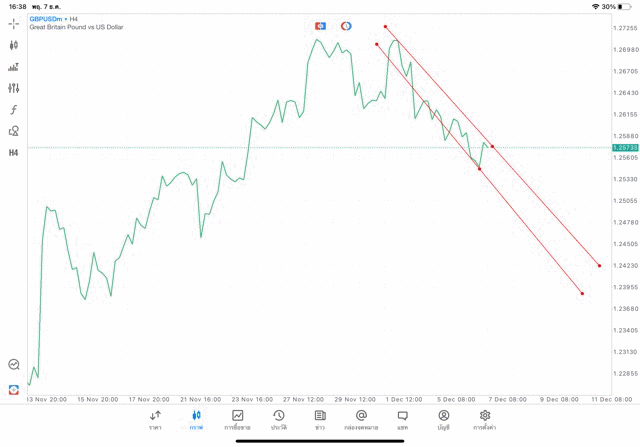Activate the crosshair cursor tool

click(x=14, y=23)
